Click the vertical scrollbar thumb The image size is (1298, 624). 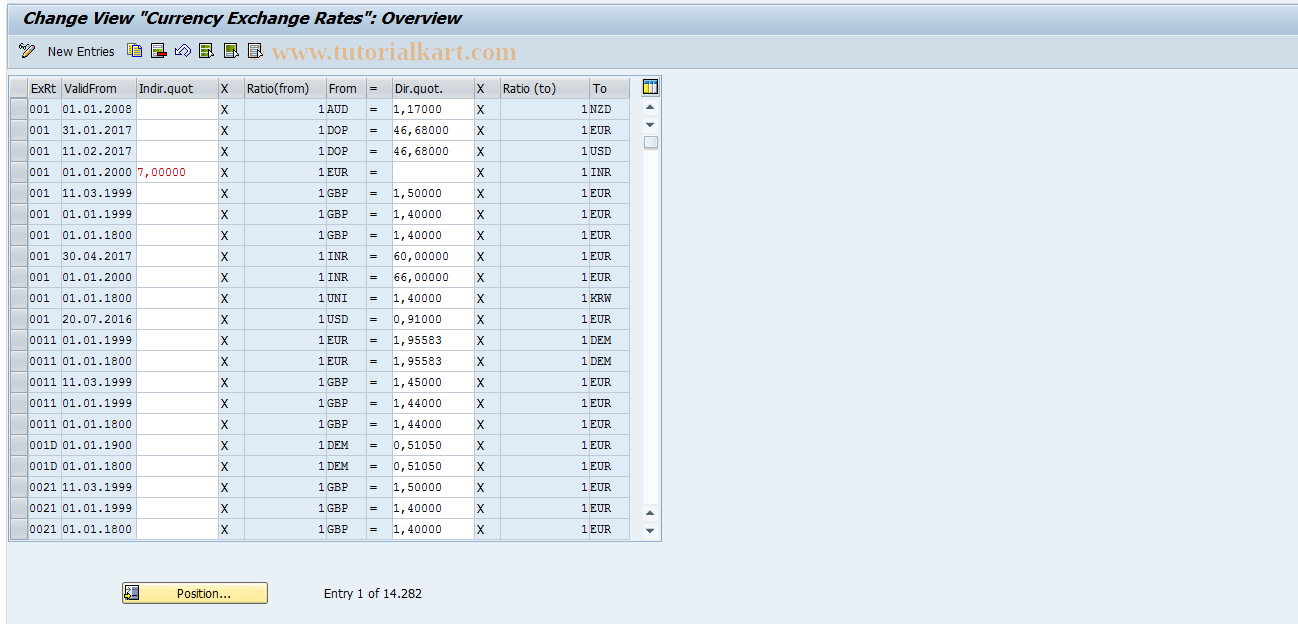click(x=650, y=142)
